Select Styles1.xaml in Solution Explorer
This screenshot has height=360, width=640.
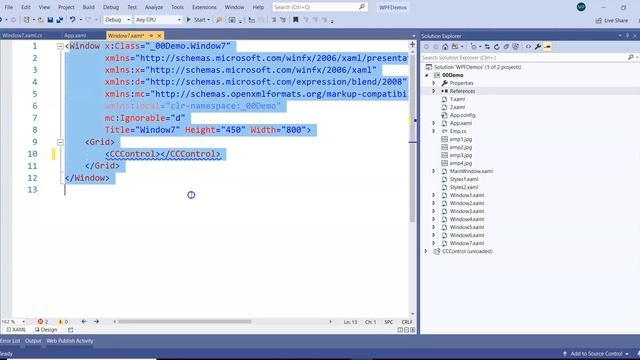coord(464,179)
